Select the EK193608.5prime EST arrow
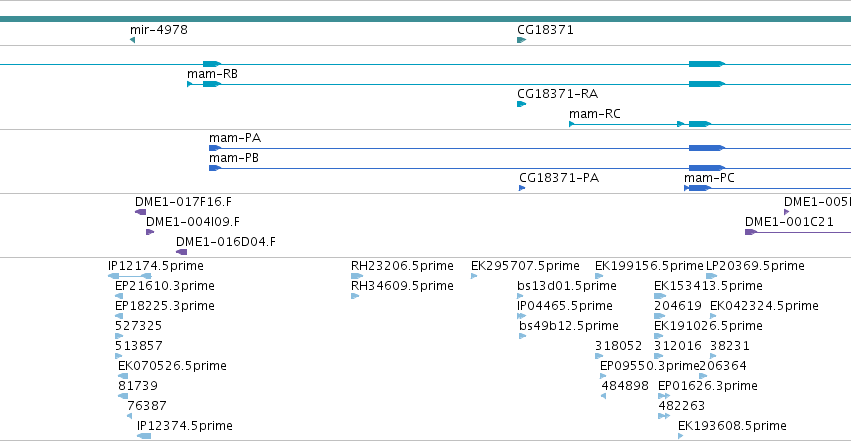Screen dimensions: 851x441 point(681,436)
